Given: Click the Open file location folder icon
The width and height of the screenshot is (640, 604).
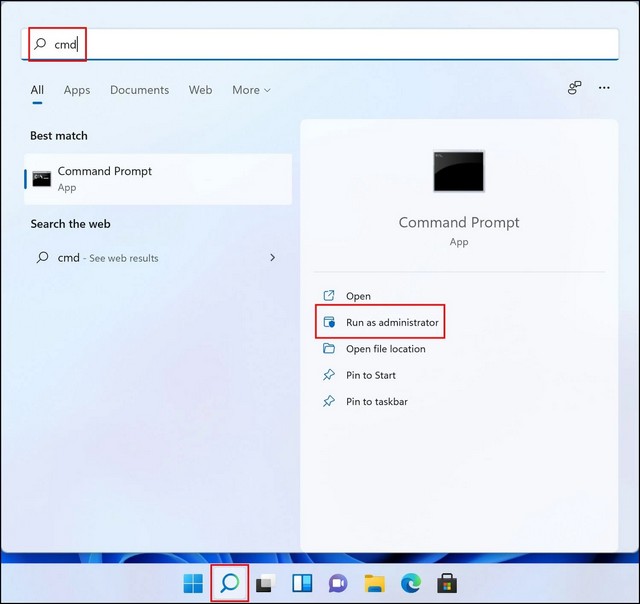Looking at the screenshot, I should [329, 348].
